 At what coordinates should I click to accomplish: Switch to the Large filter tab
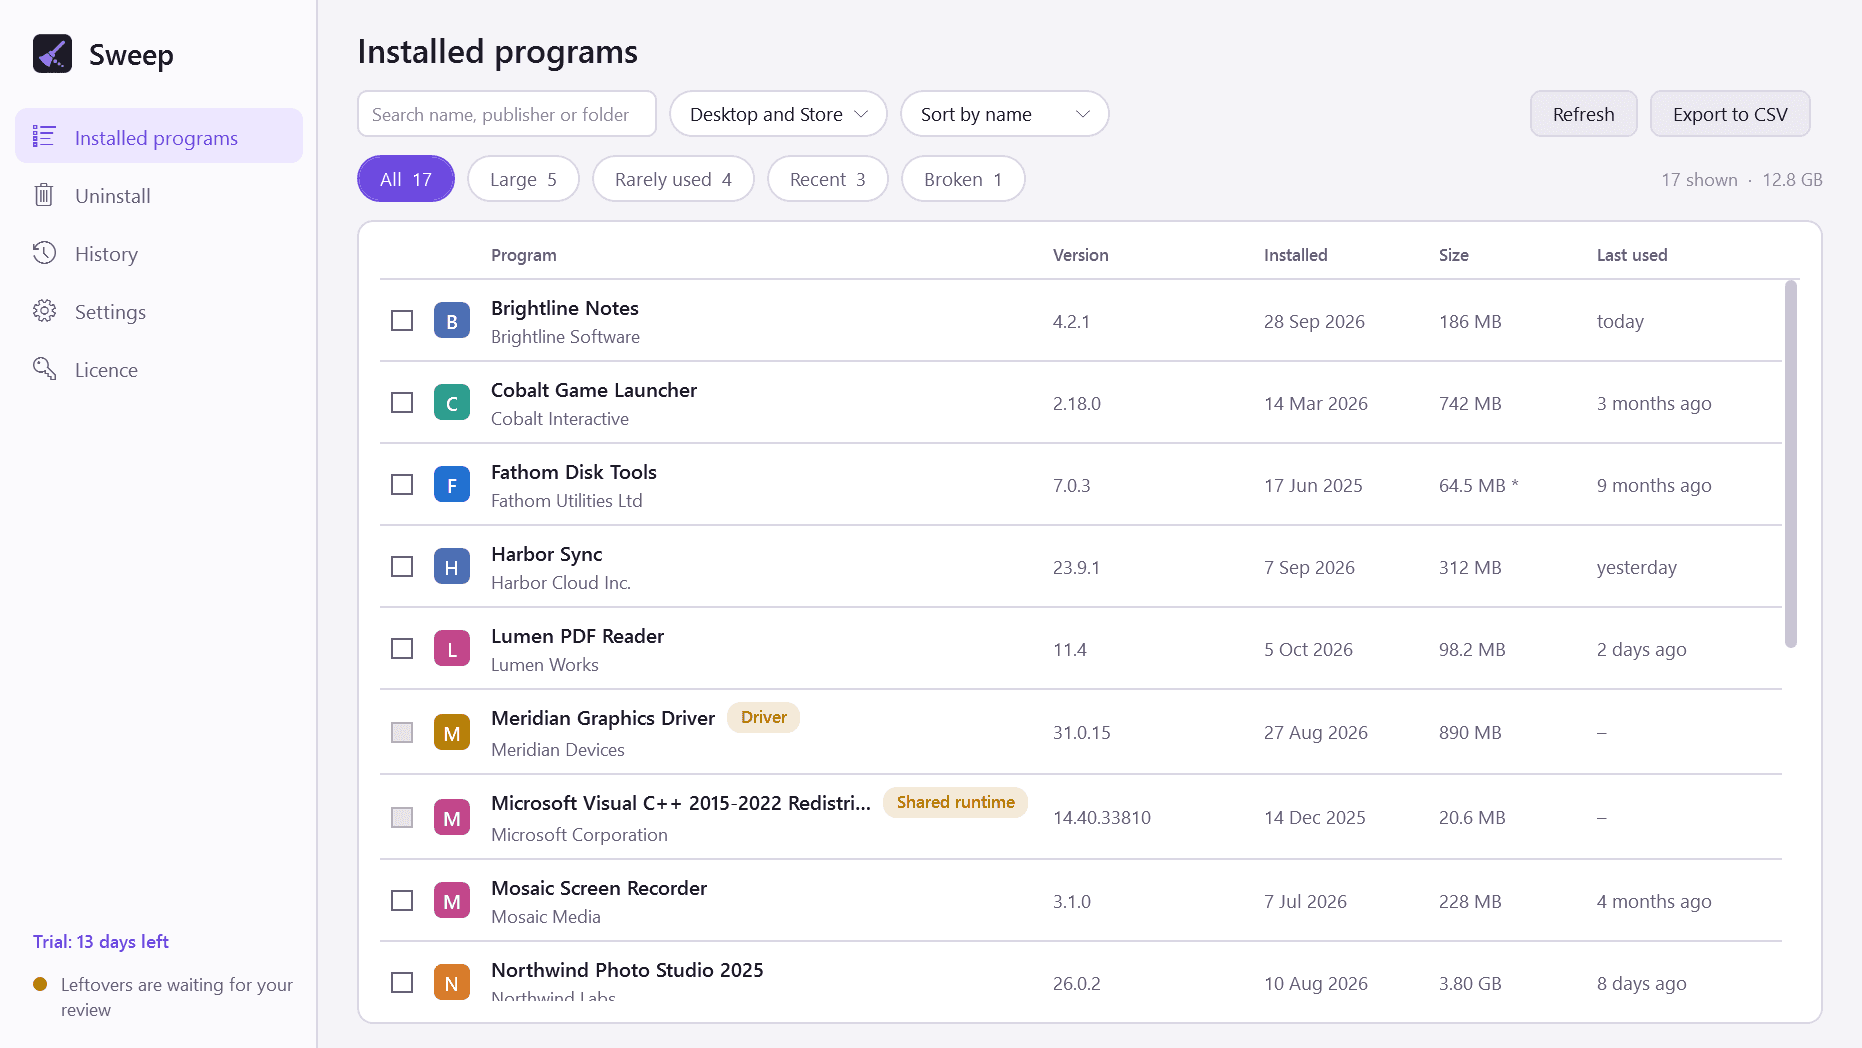[x=523, y=179]
